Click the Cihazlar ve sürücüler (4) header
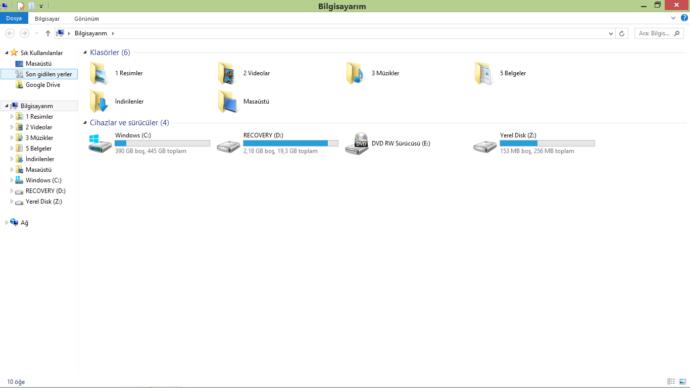 (x=129, y=123)
